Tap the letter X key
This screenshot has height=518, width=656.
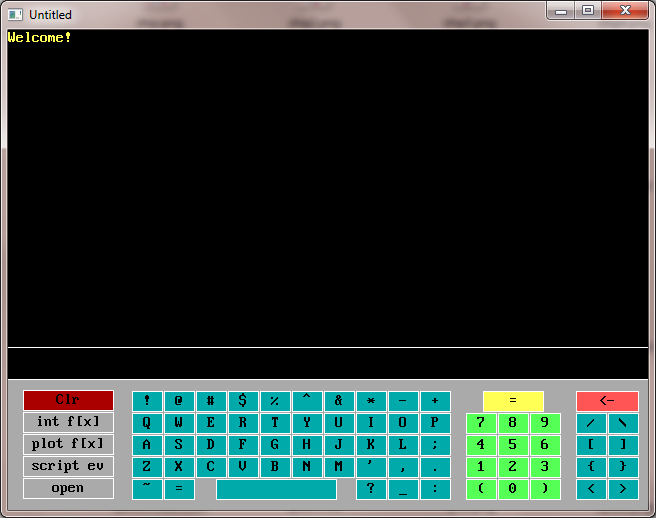coord(179,467)
